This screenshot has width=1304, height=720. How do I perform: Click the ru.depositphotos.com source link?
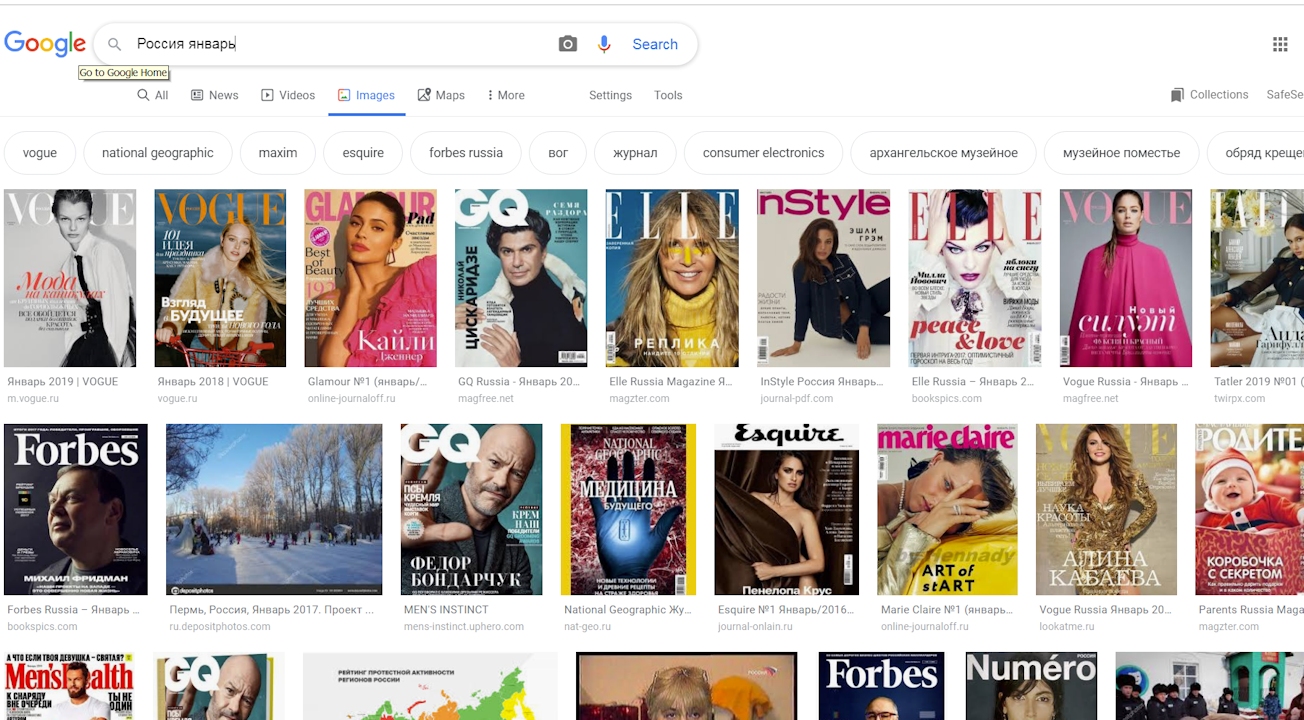[220, 627]
